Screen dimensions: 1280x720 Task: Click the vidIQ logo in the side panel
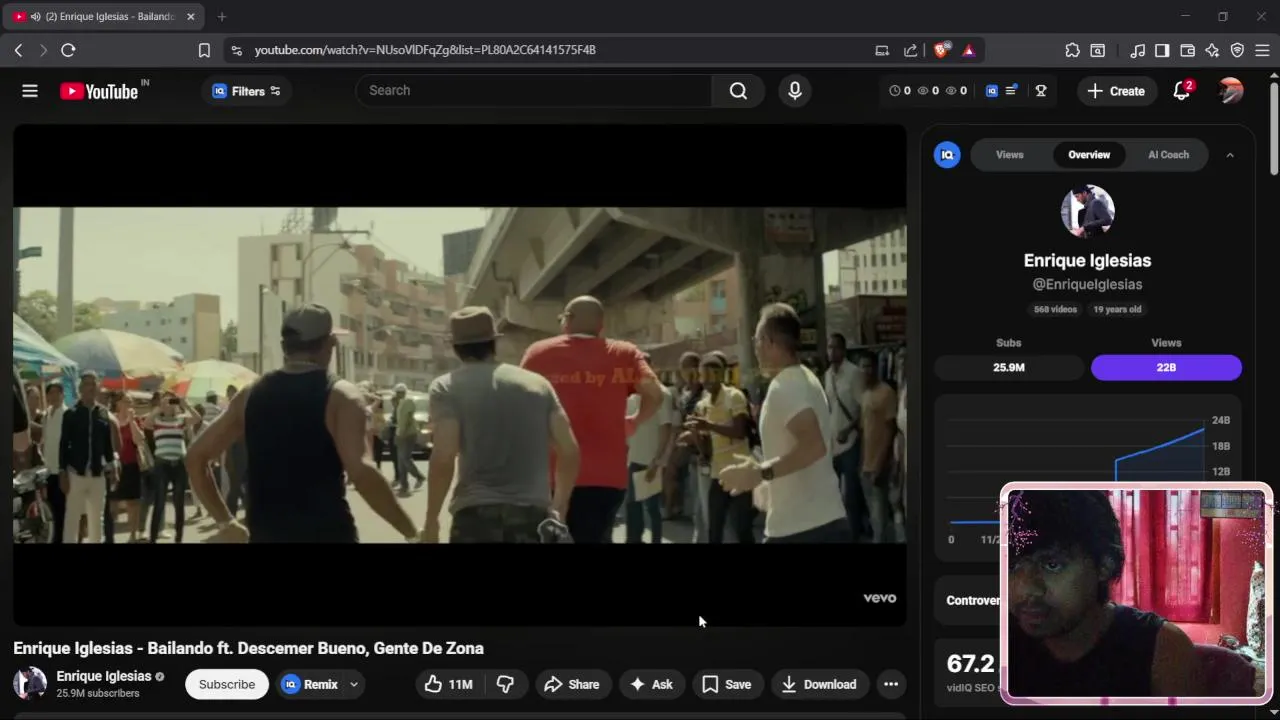[947, 155]
